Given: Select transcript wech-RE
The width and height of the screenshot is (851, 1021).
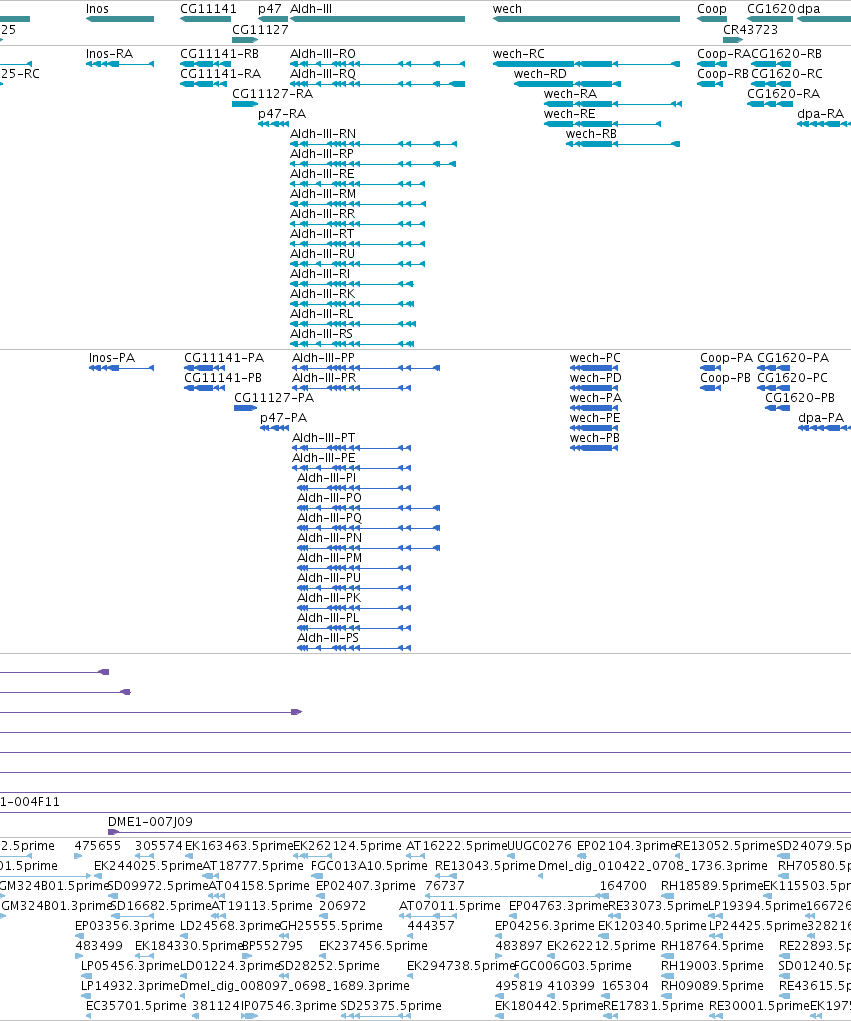Looking at the screenshot, I should pyautogui.click(x=602, y=124).
